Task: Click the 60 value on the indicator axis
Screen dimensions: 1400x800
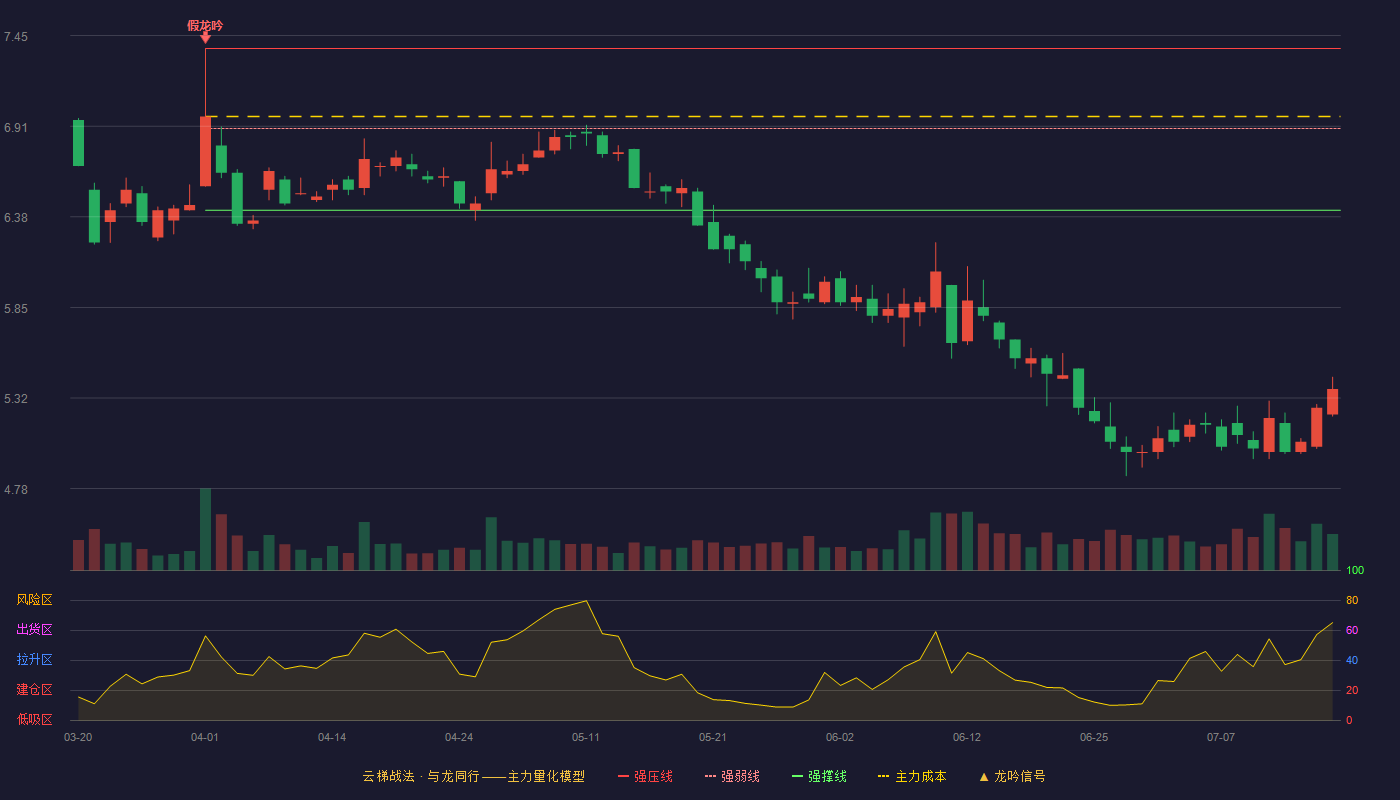Action: [1352, 630]
